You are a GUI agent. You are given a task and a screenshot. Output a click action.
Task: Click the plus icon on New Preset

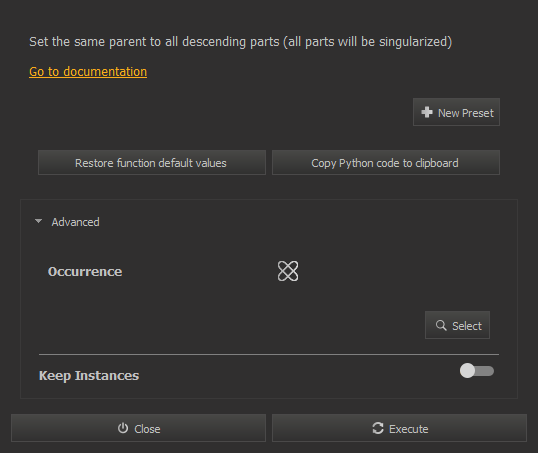tap(427, 112)
